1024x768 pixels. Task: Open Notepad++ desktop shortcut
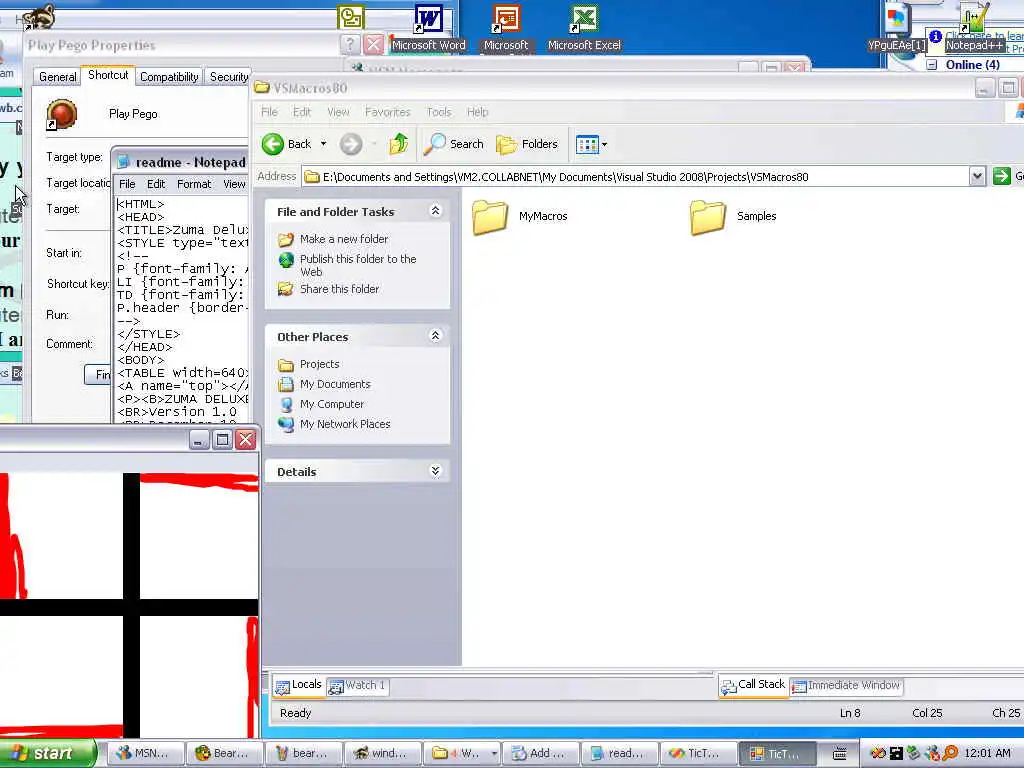[974, 27]
